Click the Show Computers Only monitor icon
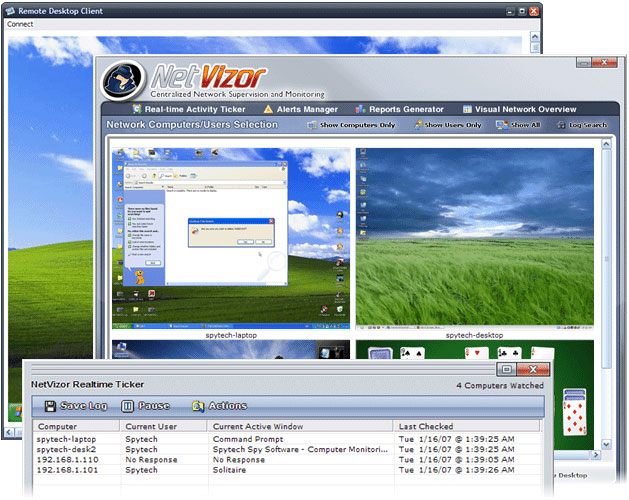 [312, 125]
